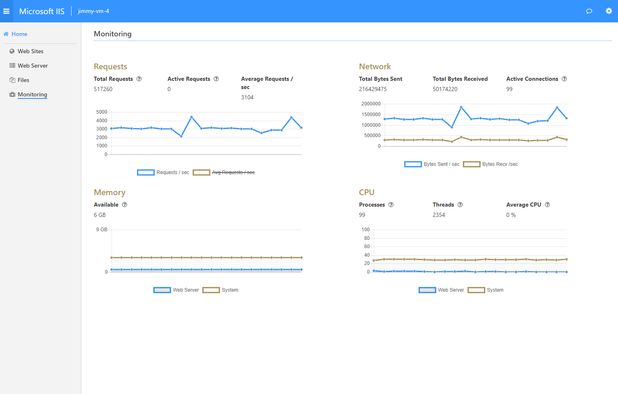618x394 pixels.
Task: Click help icon beside Active Requests
Action: [x=216, y=79]
